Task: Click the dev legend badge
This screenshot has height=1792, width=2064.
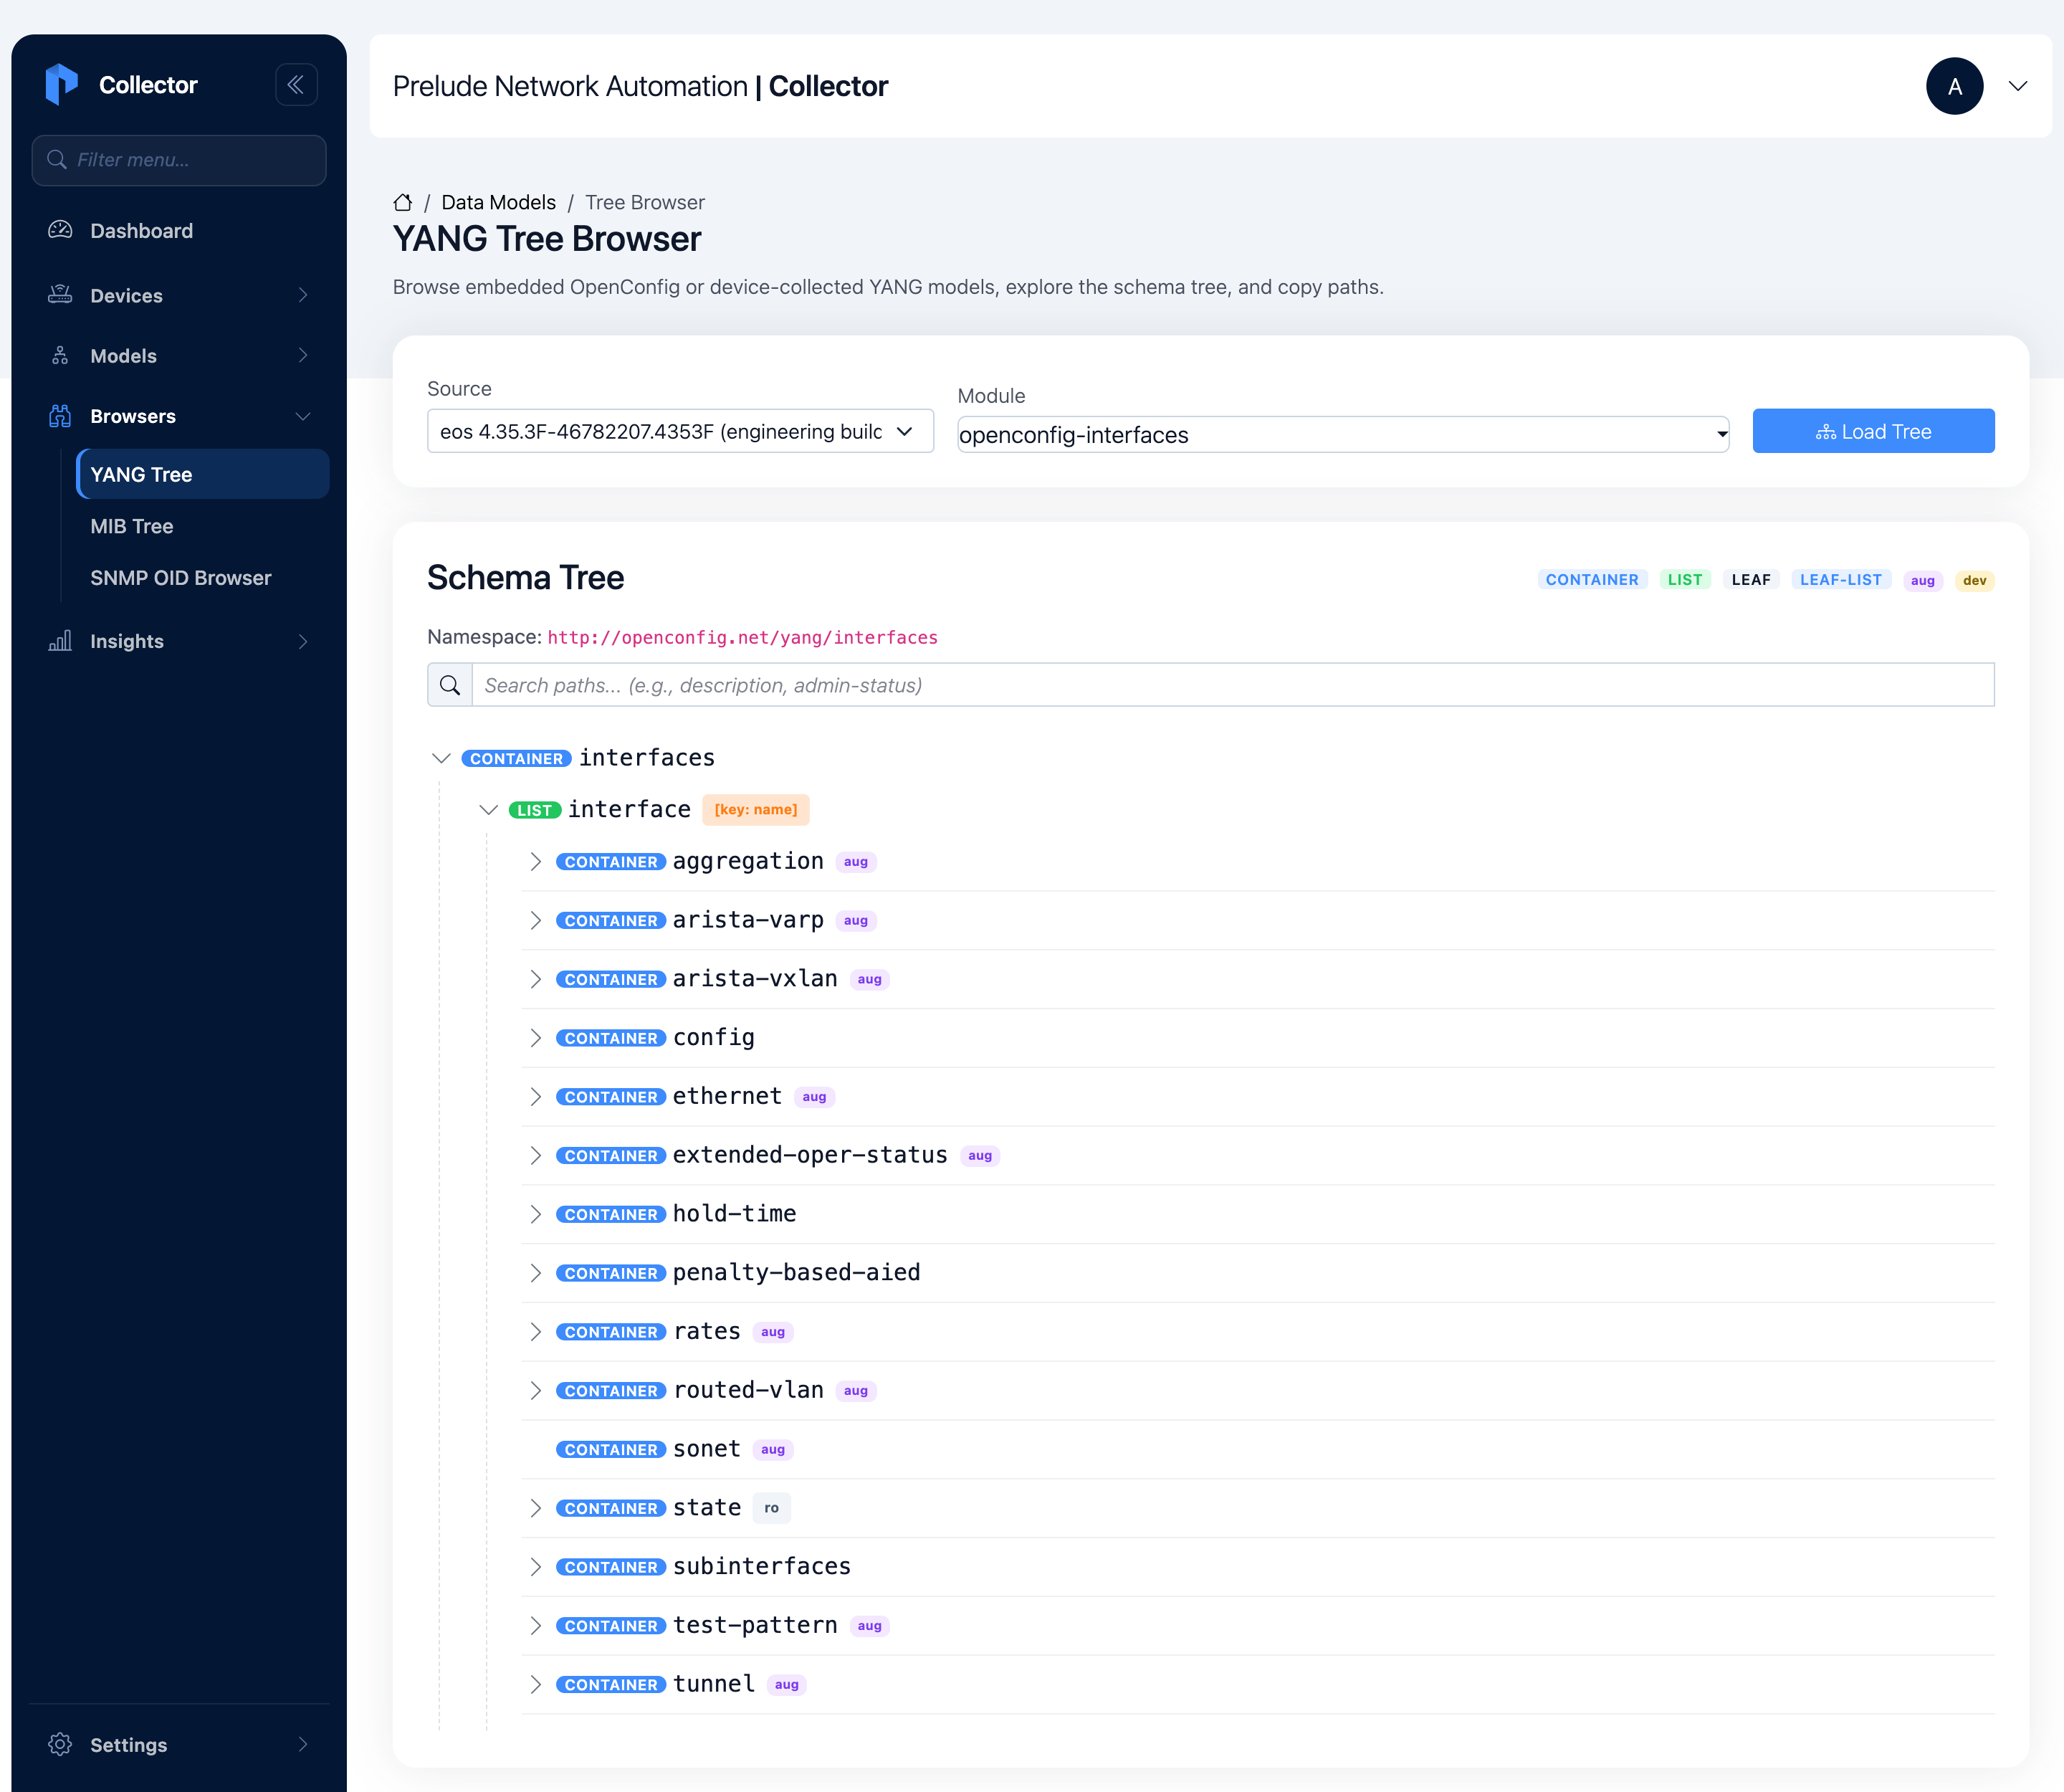Action: [1974, 580]
